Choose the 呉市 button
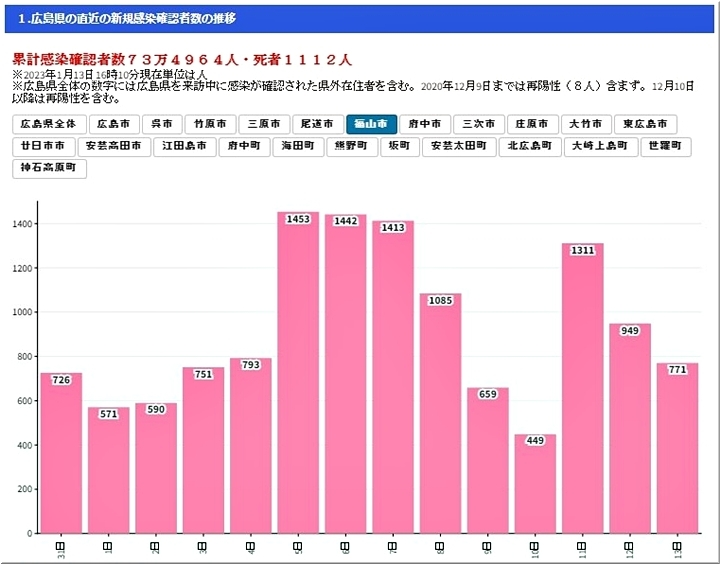Screen dimensions: 720x564 [162, 125]
